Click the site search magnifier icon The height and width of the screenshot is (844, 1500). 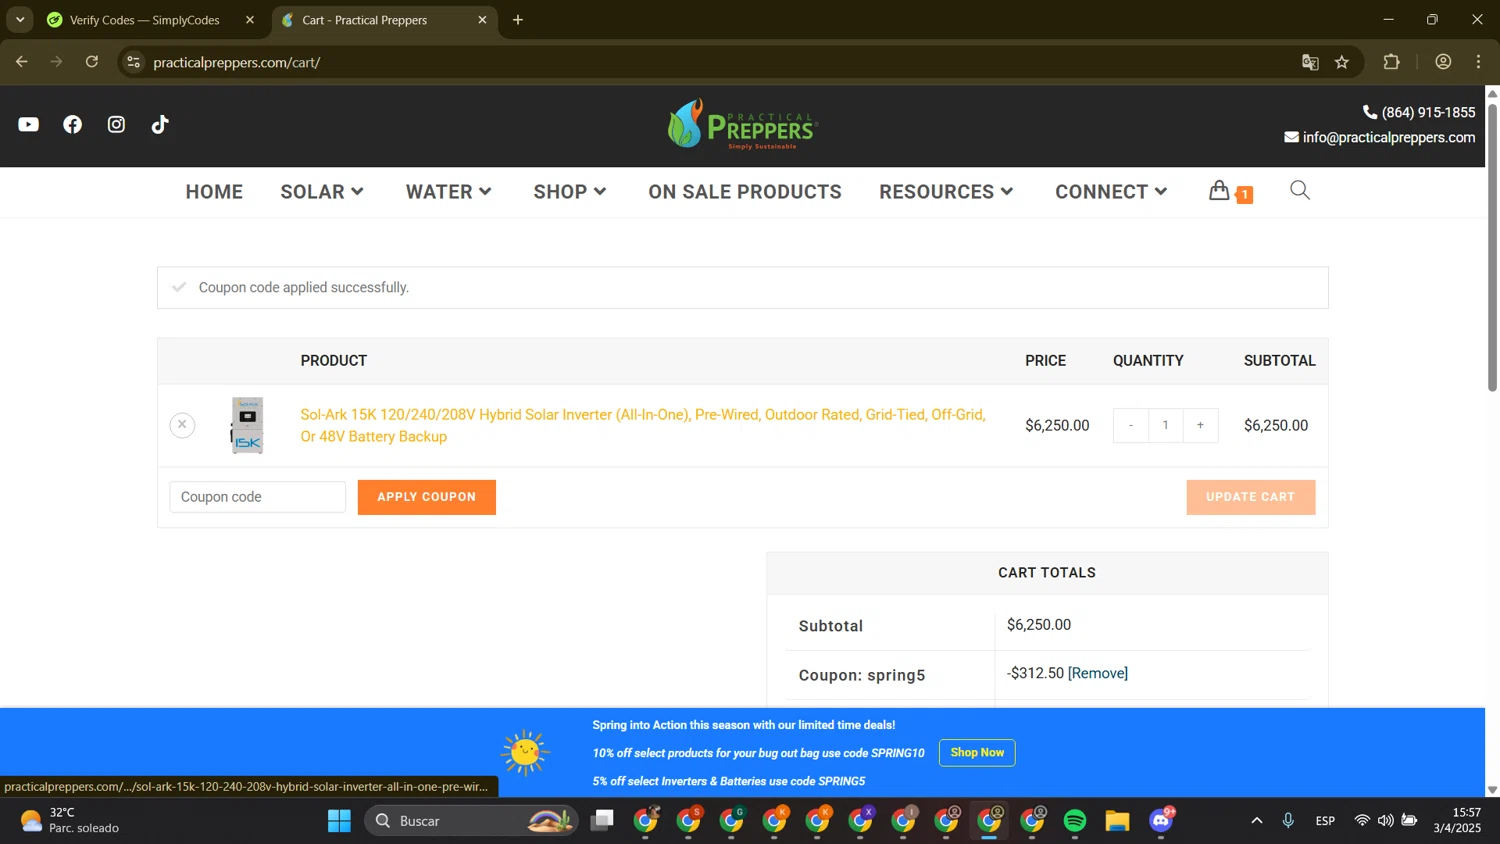[1299, 190]
